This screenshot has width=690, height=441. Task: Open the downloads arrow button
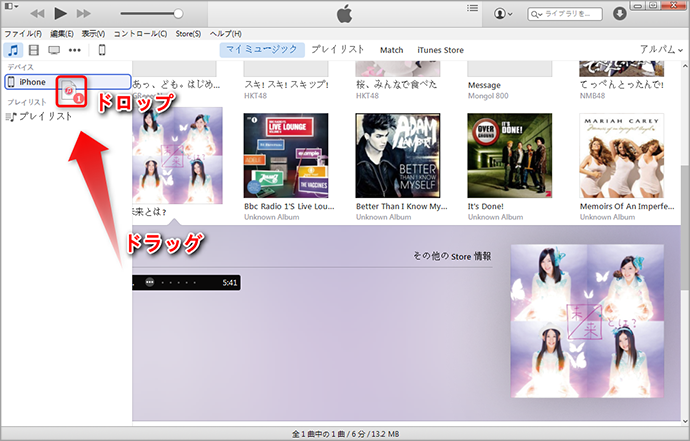coord(620,14)
